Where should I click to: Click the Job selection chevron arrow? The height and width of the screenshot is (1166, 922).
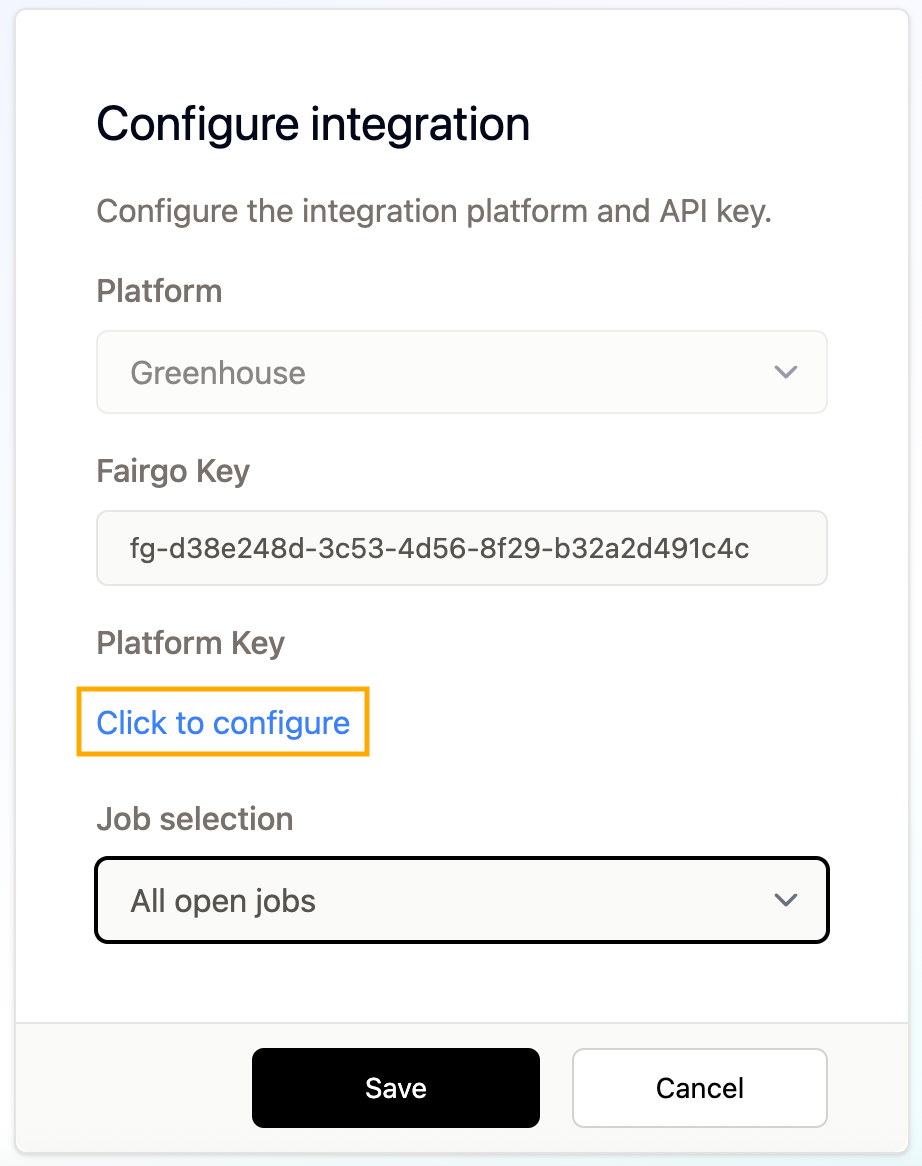[786, 900]
